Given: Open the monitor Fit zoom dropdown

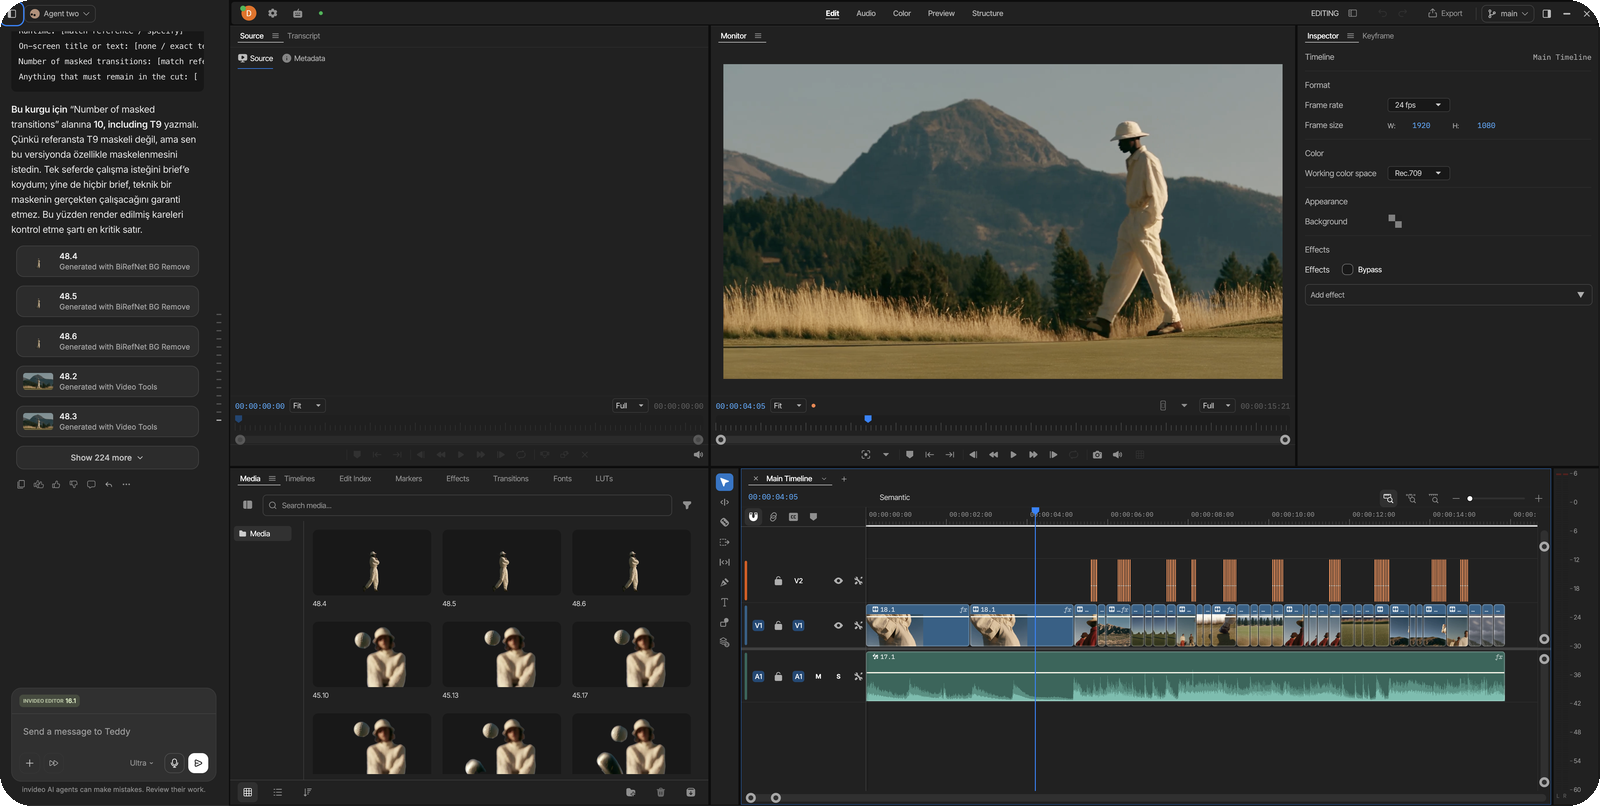Looking at the screenshot, I should click(x=788, y=406).
